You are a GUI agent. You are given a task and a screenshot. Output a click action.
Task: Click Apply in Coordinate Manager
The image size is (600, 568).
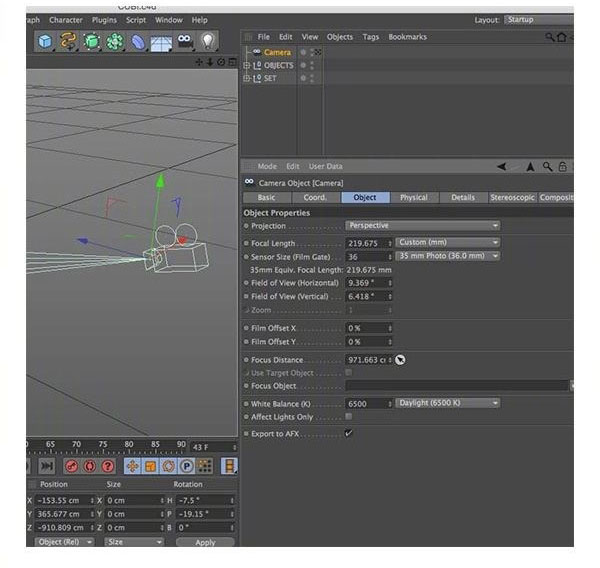point(205,542)
